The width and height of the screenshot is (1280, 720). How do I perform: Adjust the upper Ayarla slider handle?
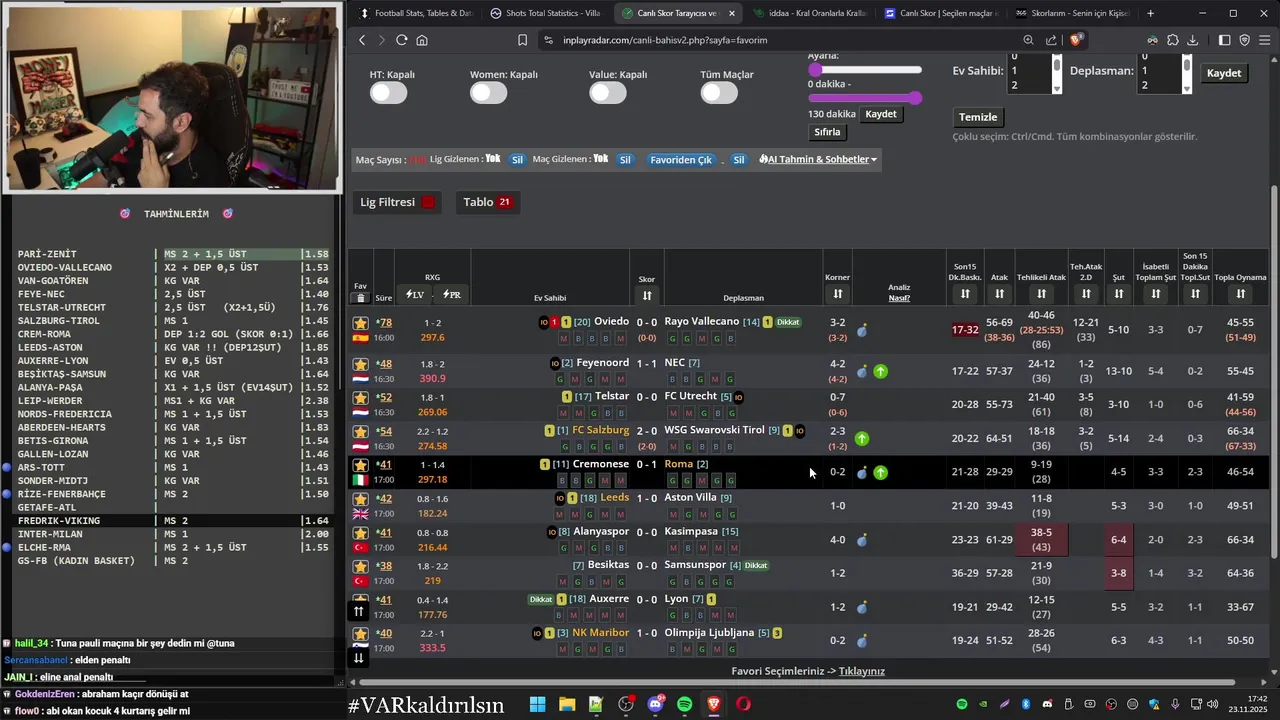[x=815, y=70]
